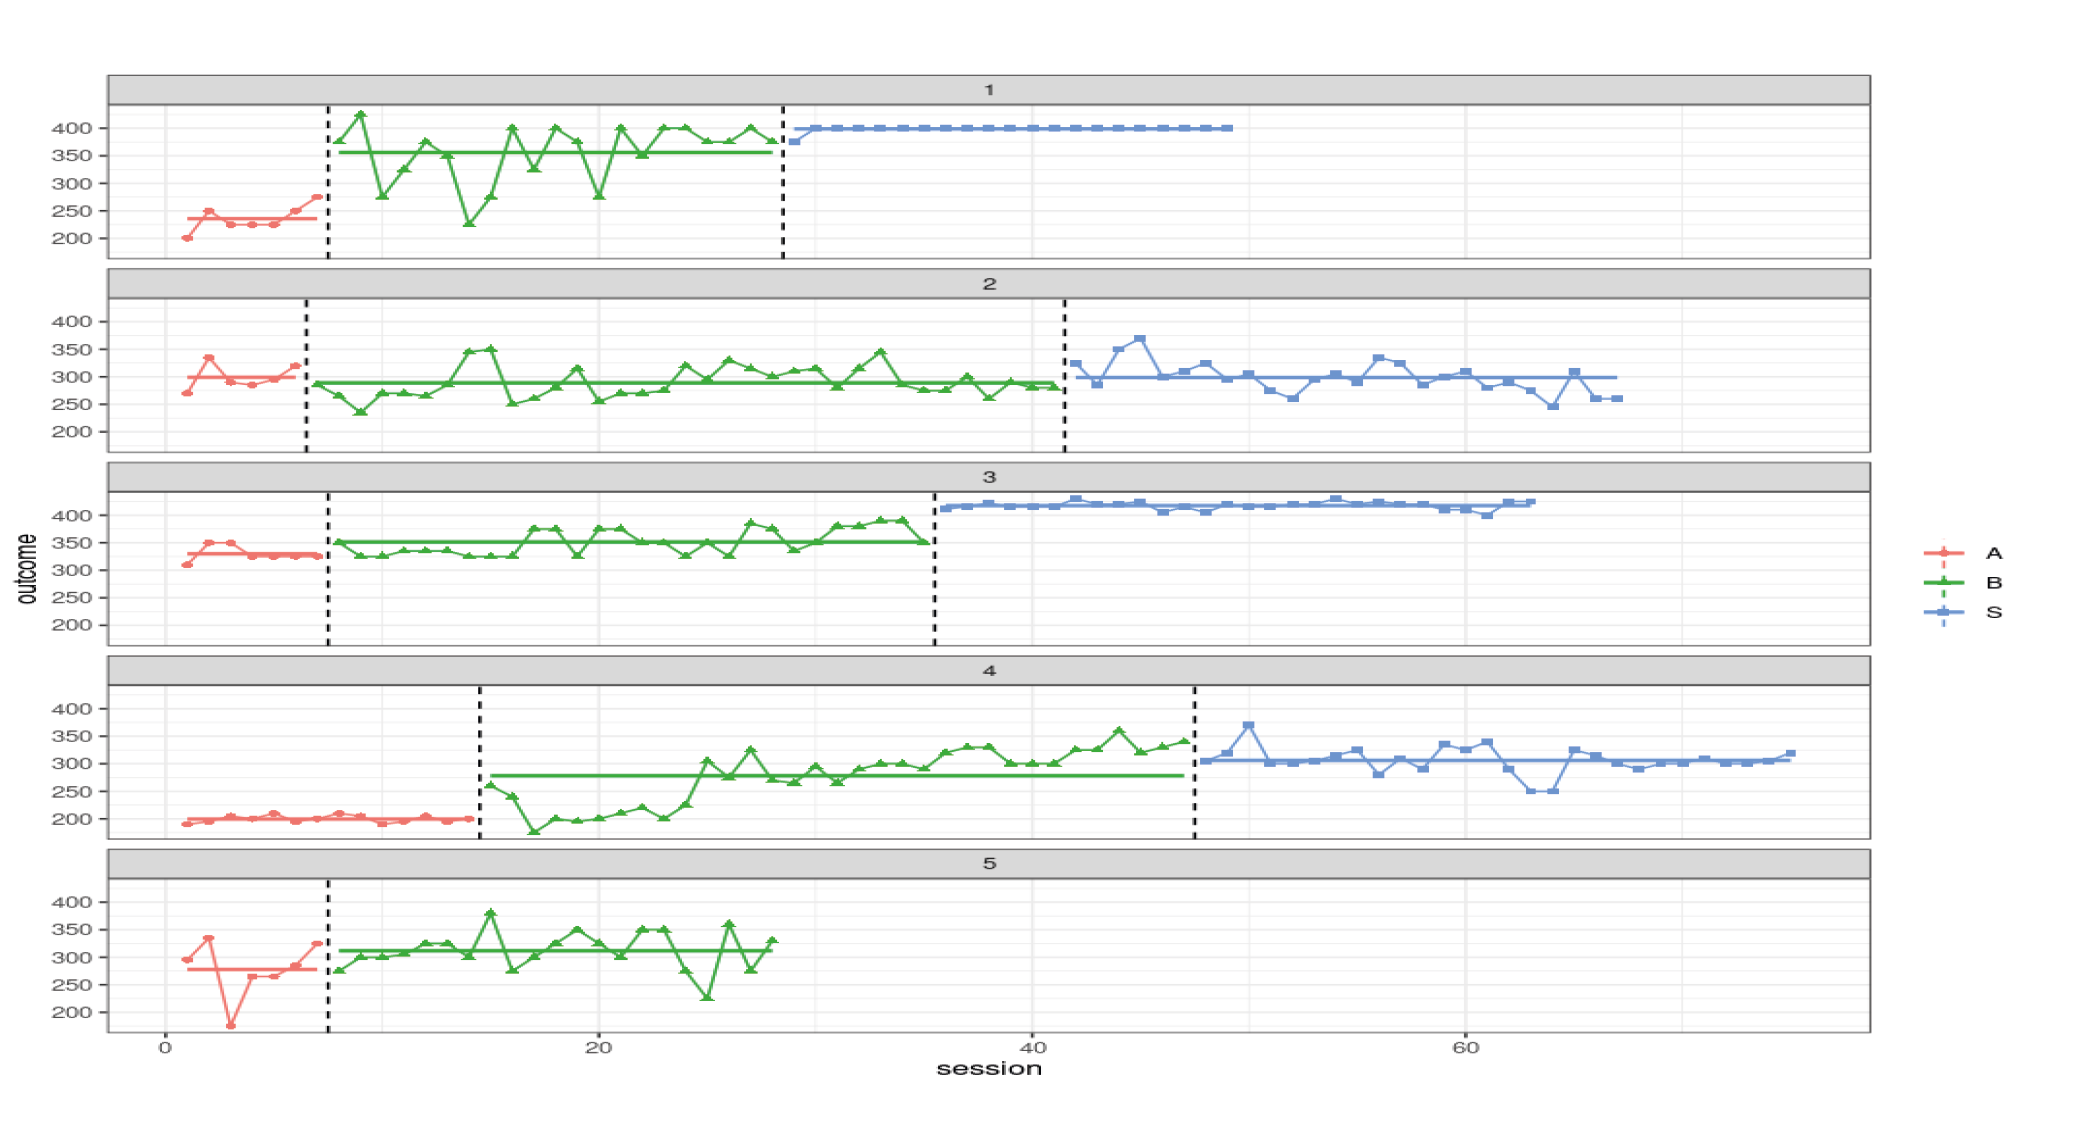Select the legend label "S"

click(x=1993, y=612)
